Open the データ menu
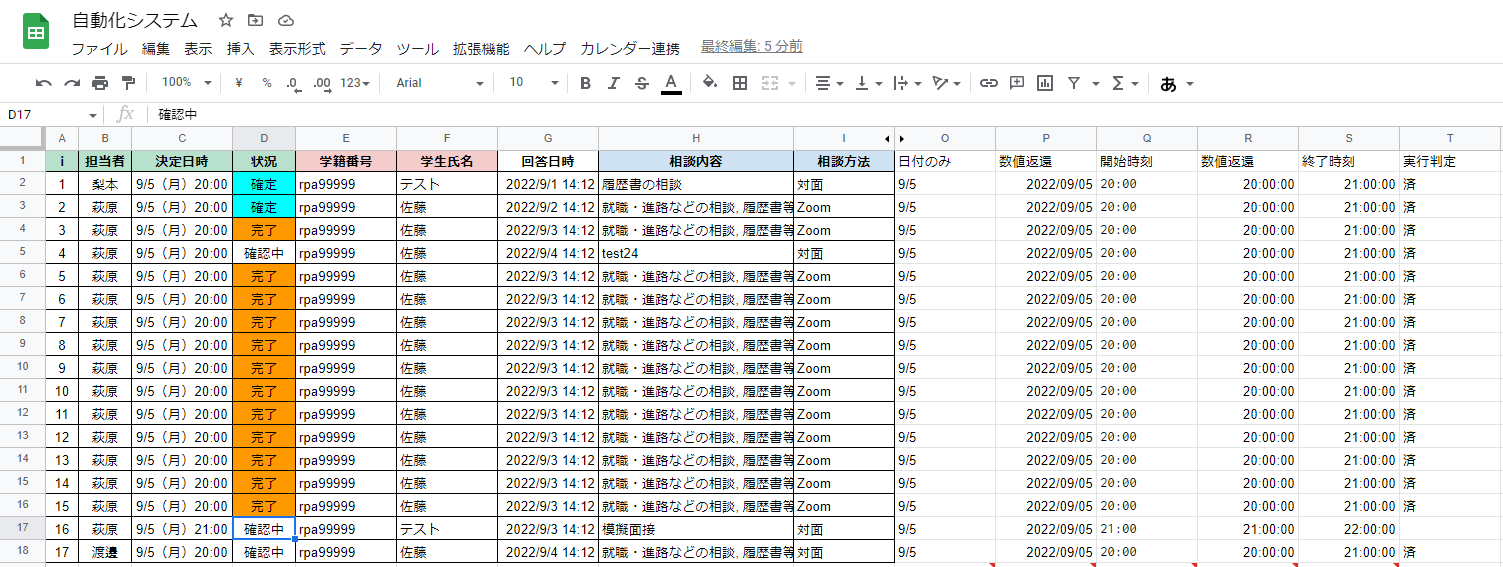This screenshot has width=1503, height=567. (360, 49)
